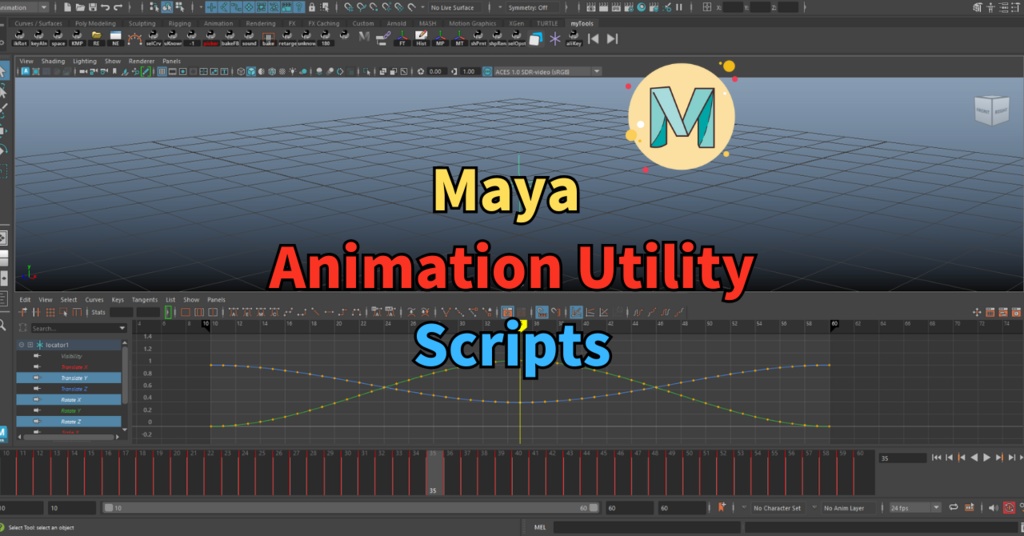Image resolution: width=1024 pixels, height=536 pixels.
Task: Open the No Character Set dropdown
Action: (776, 507)
